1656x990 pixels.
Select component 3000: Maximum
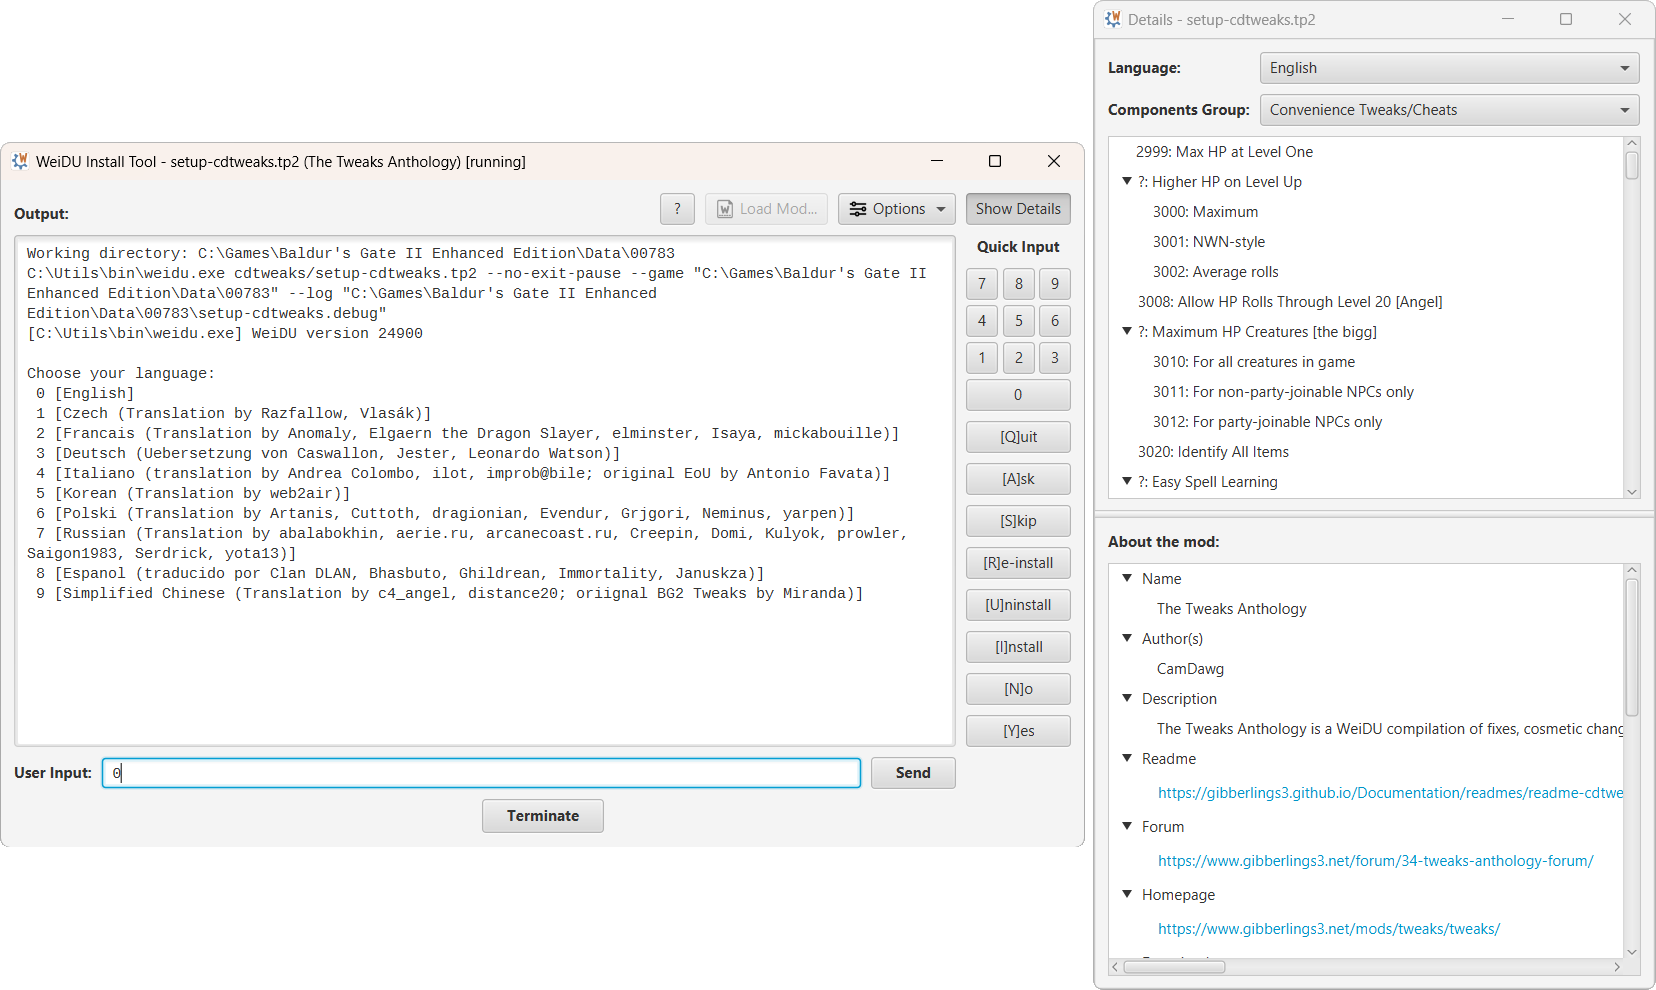click(1205, 212)
